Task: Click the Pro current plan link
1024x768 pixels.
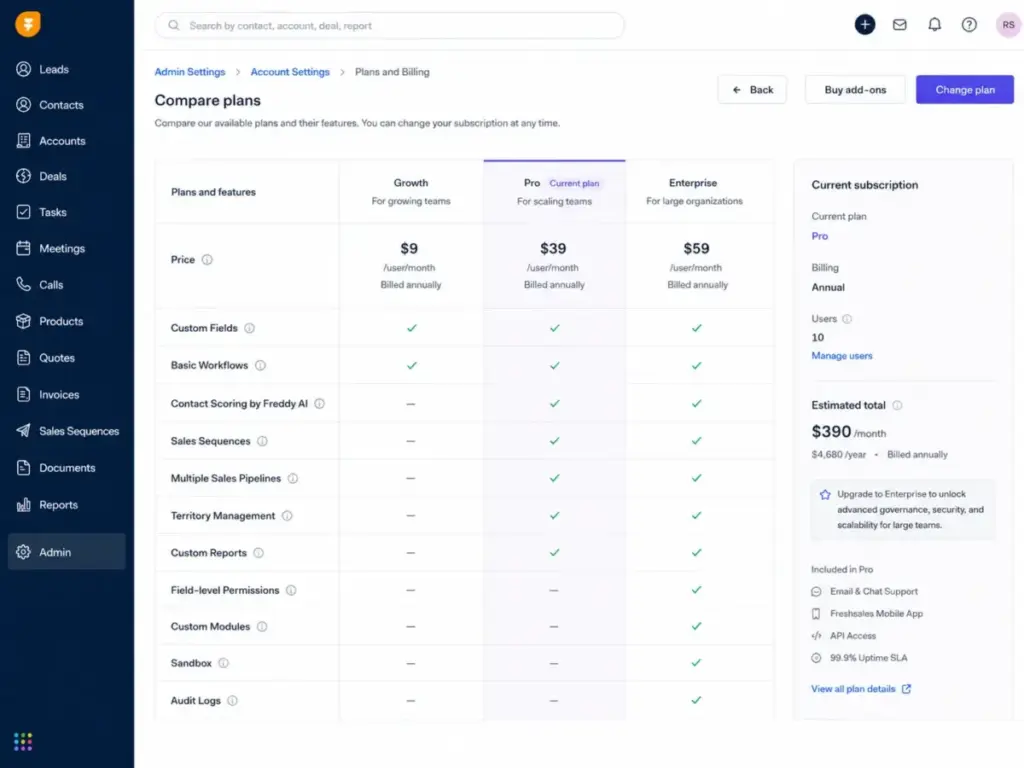Action: tap(820, 236)
